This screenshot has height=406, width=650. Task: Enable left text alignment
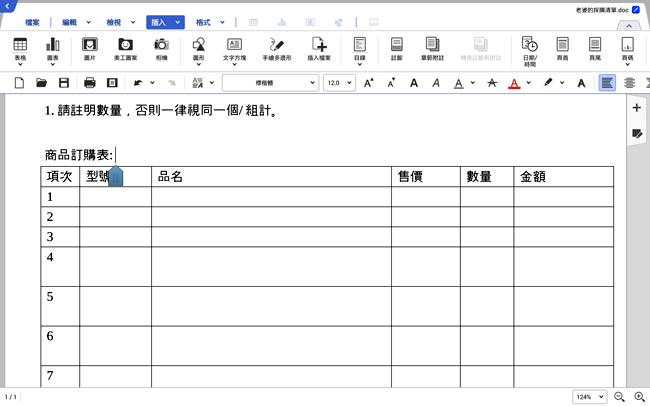607,83
